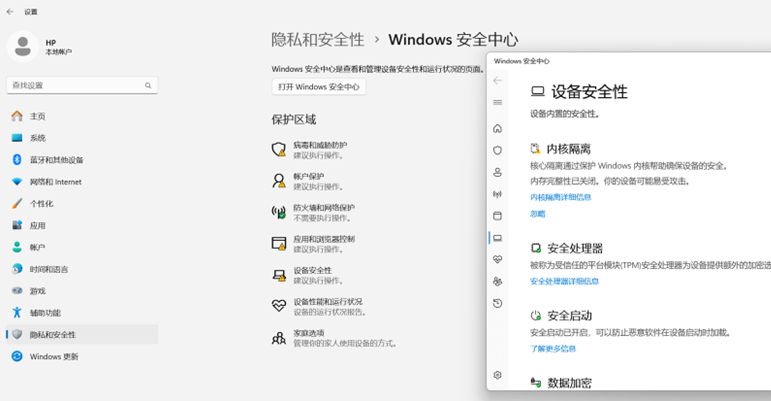Open 个性化 in Settings sidebar
The width and height of the screenshot is (771, 401).
[x=82, y=203]
